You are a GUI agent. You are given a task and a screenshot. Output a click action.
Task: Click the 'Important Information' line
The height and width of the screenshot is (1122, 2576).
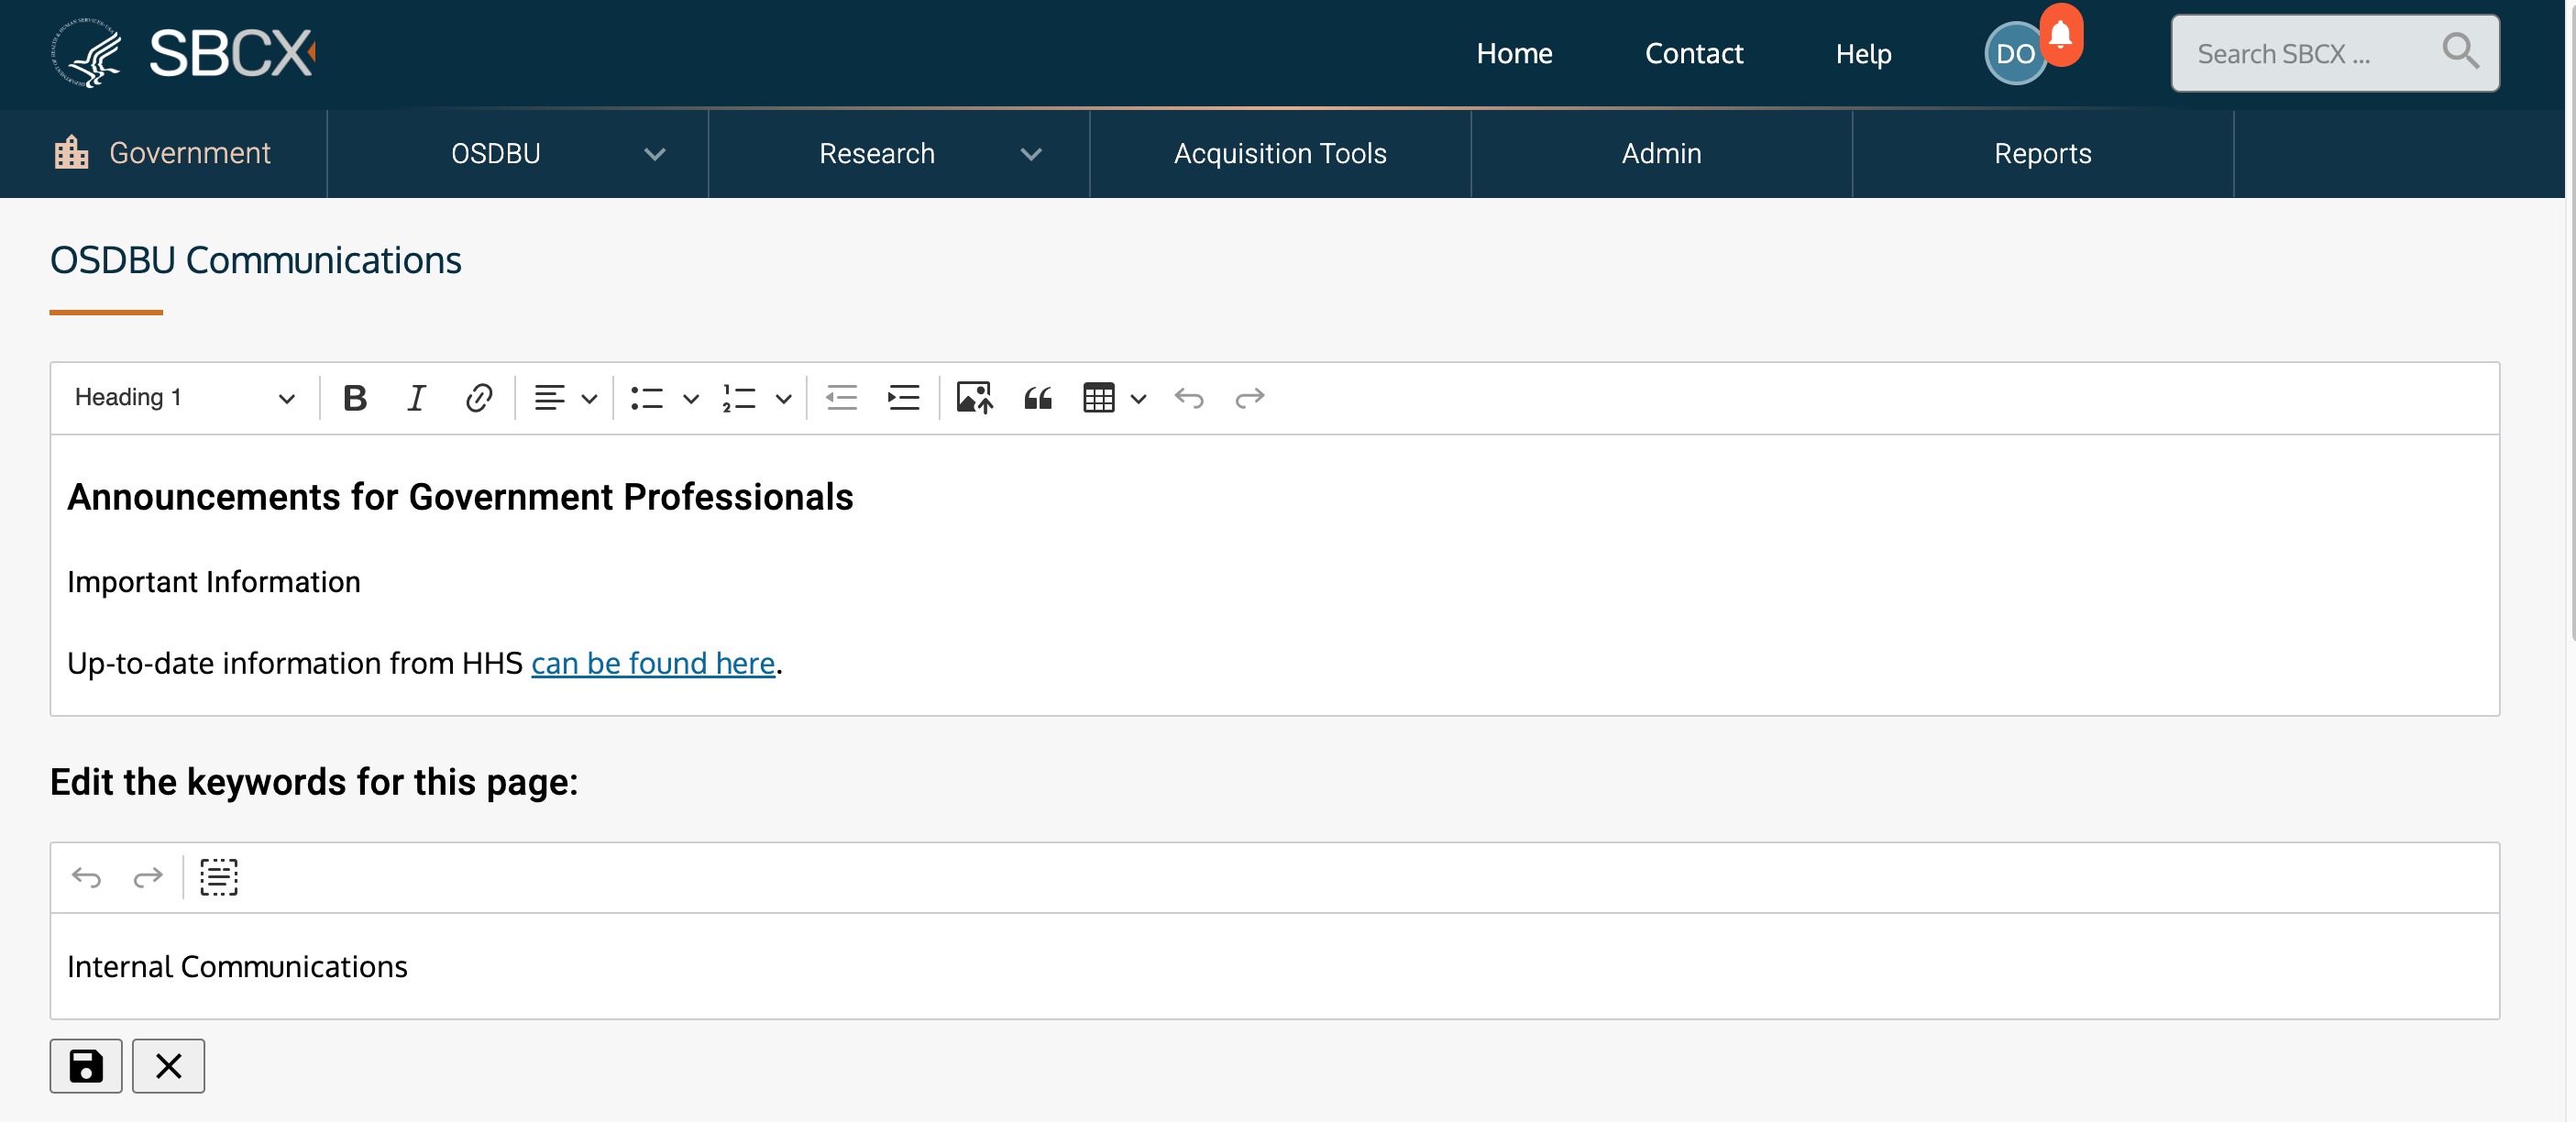(x=213, y=582)
